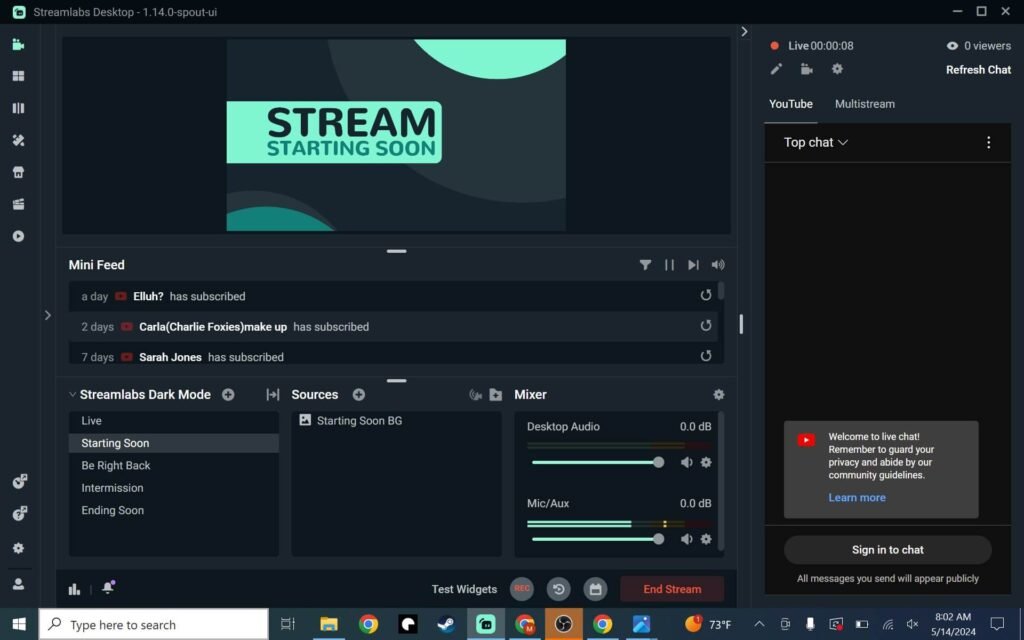The image size is (1024, 640).
Task: Click the save replay button
Action: pyautogui.click(x=596, y=589)
